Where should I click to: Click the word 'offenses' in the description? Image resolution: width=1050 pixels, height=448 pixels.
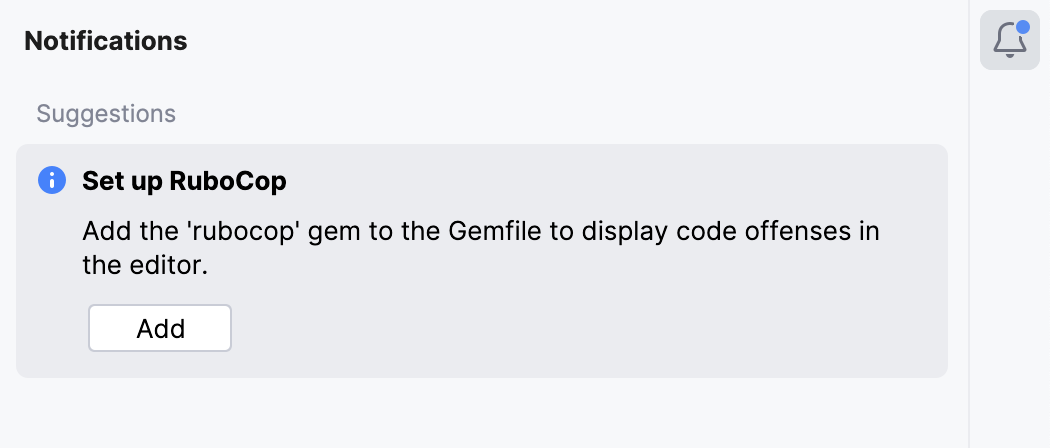click(x=773, y=232)
